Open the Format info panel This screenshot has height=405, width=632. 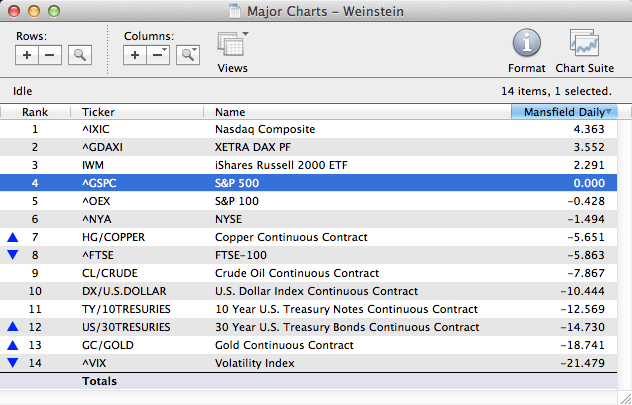(526, 45)
